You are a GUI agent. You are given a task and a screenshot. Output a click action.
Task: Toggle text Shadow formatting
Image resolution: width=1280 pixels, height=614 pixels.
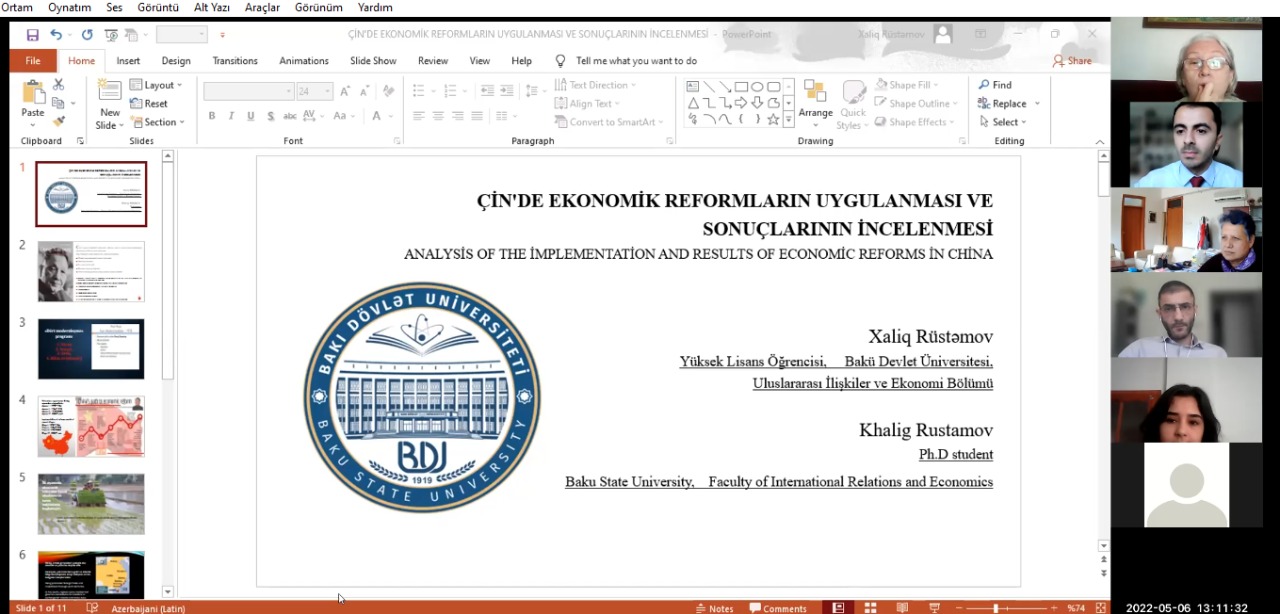[270, 116]
